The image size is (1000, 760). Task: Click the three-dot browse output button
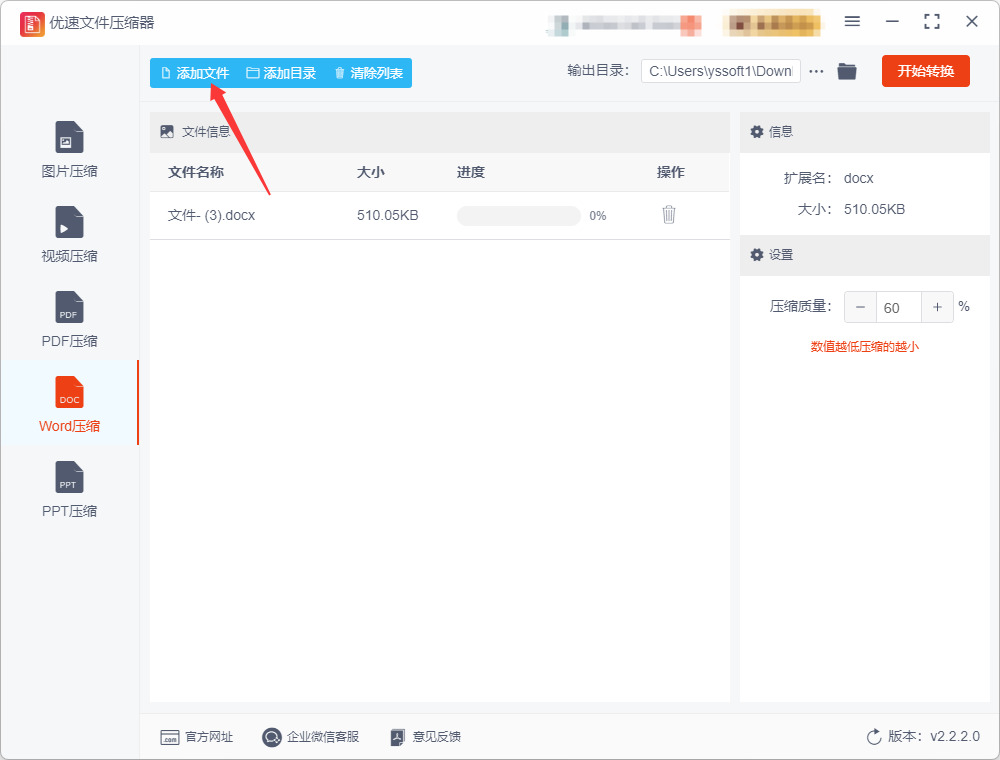point(816,71)
